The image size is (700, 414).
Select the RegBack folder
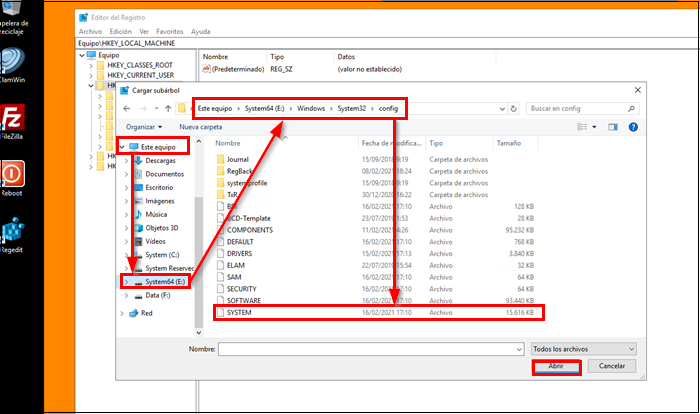pyautogui.click(x=239, y=171)
